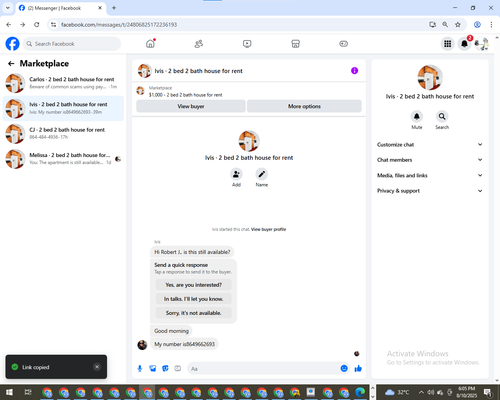Attach a photo with the image icon

[x=153, y=368]
